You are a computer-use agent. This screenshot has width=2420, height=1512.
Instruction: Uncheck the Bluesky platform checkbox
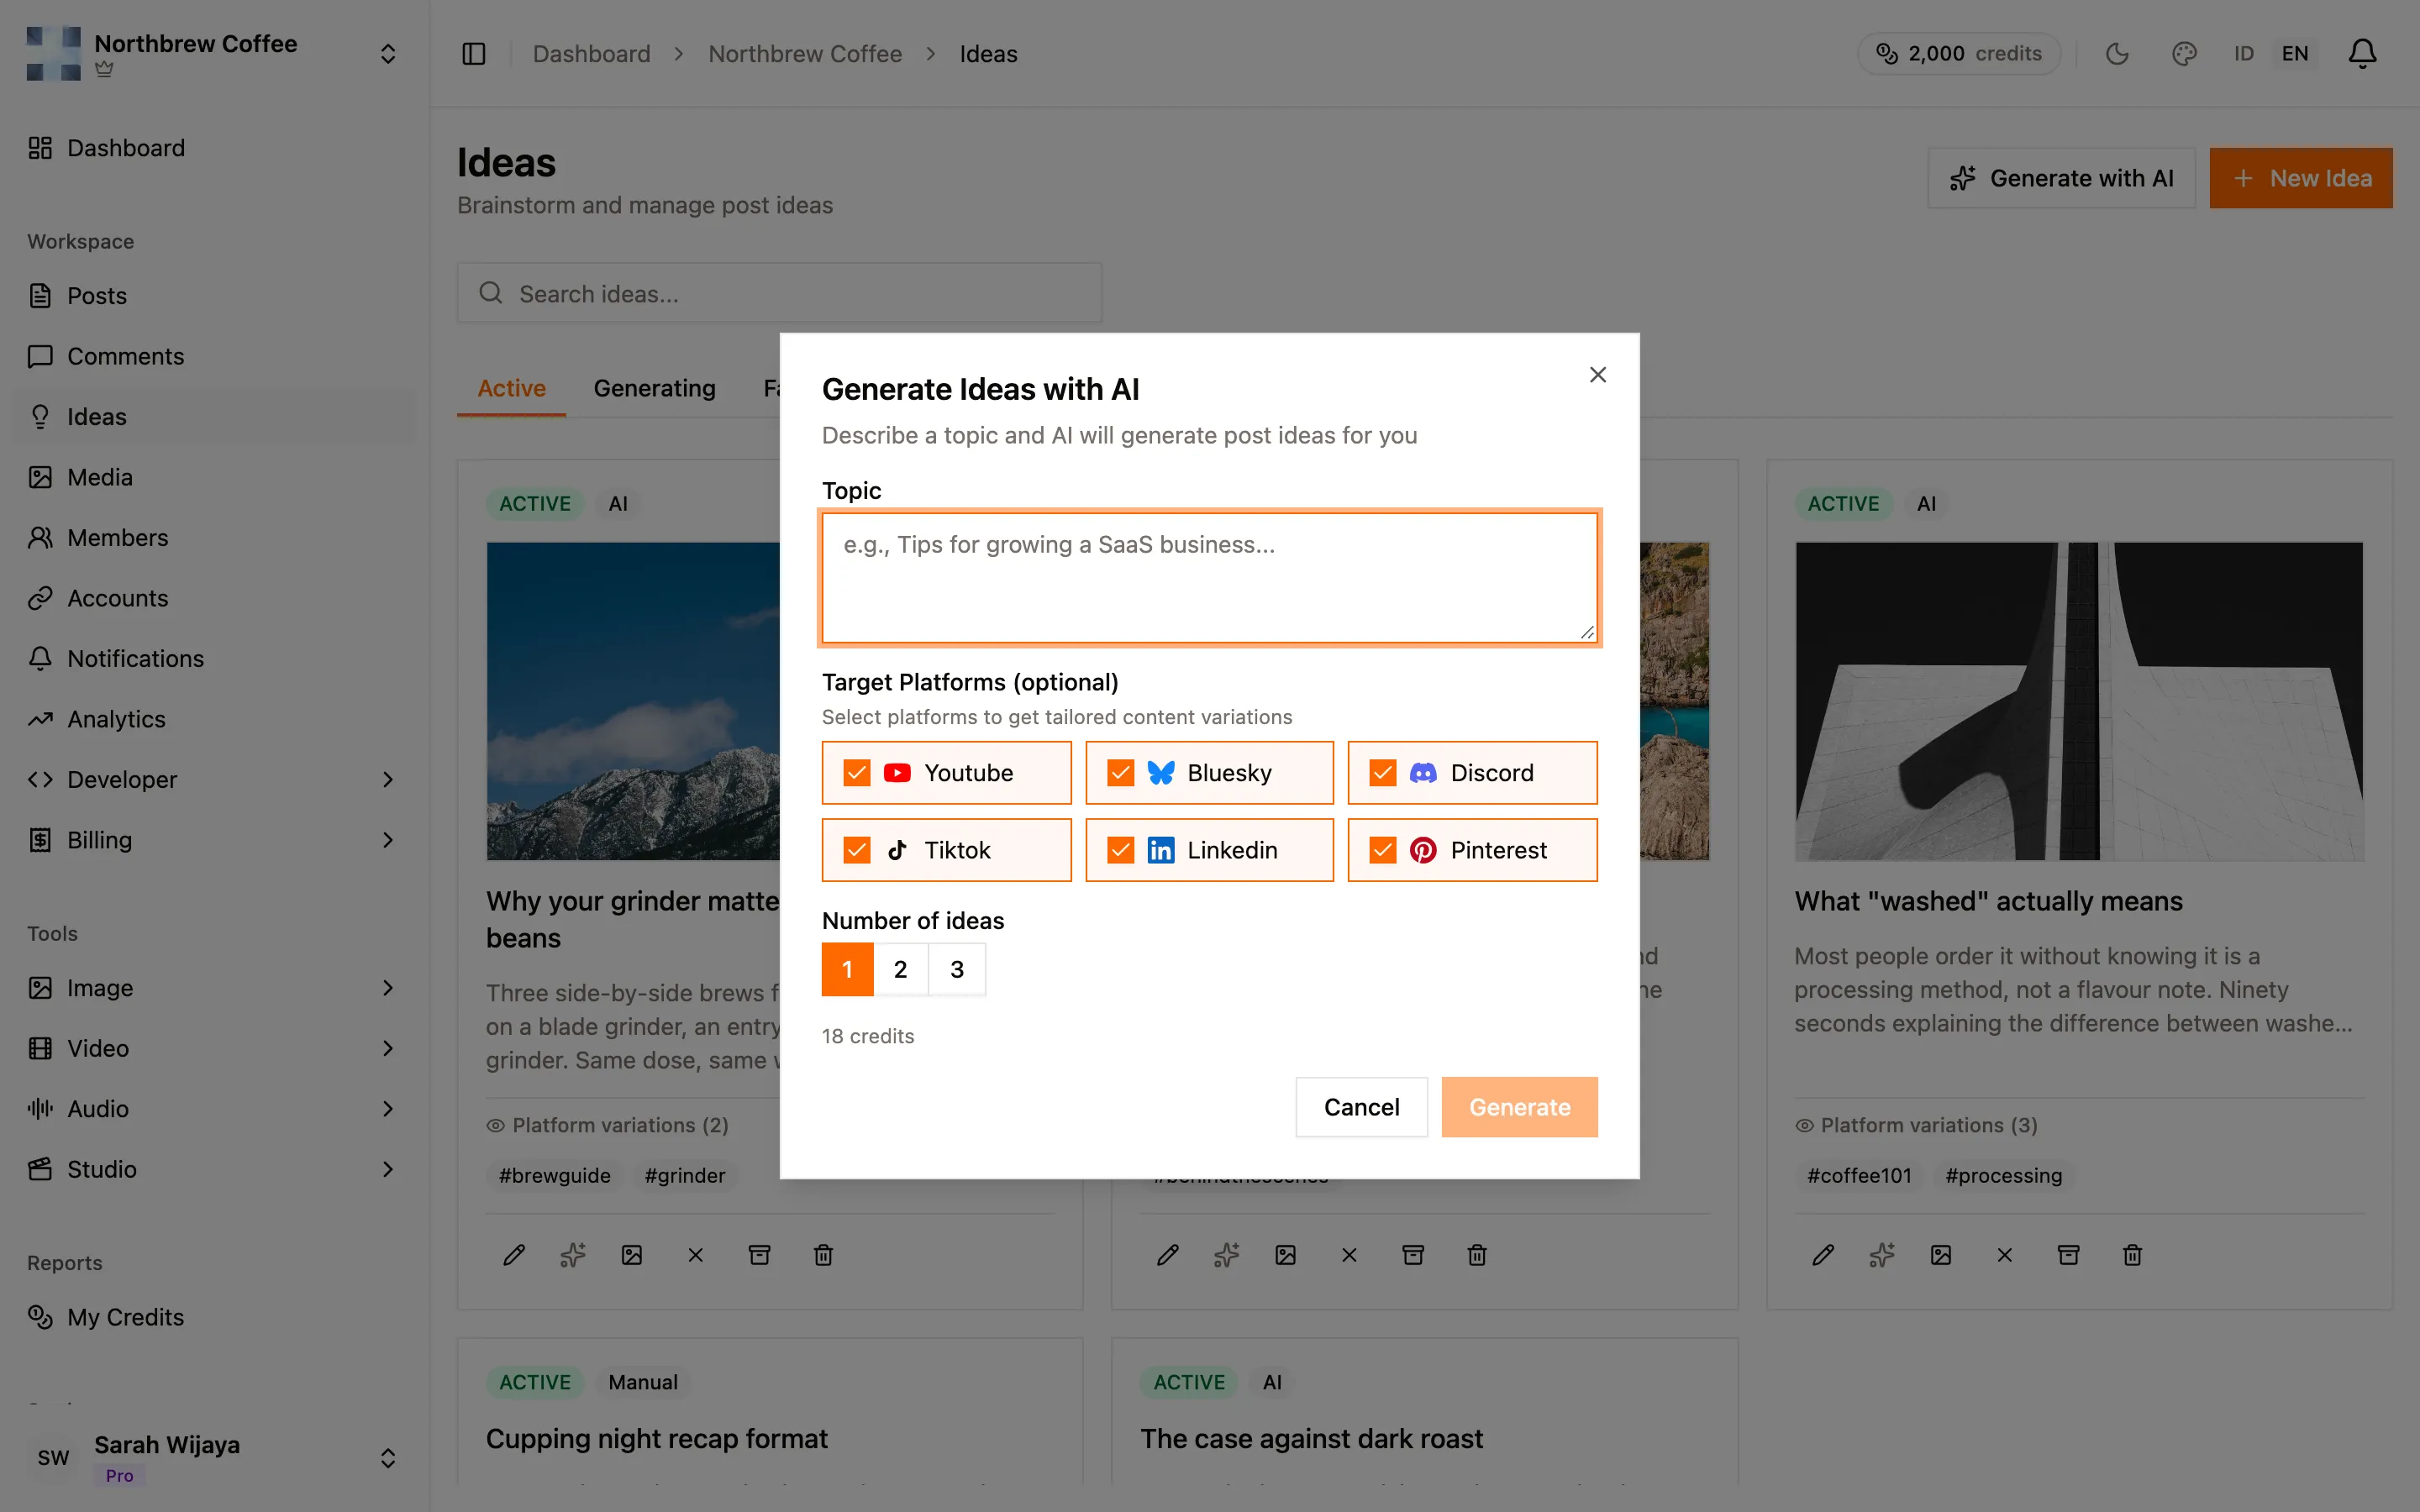tap(1121, 773)
